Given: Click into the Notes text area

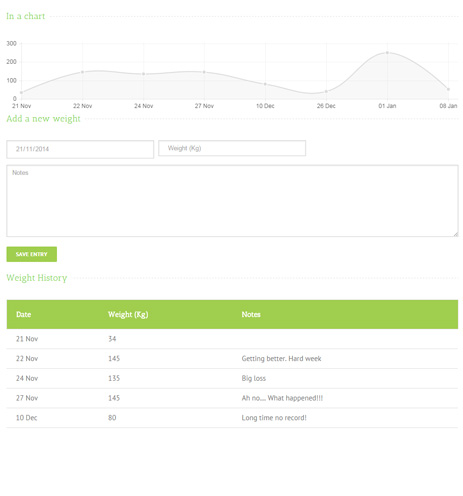Looking at the screenshot, I should click(232, 201).
